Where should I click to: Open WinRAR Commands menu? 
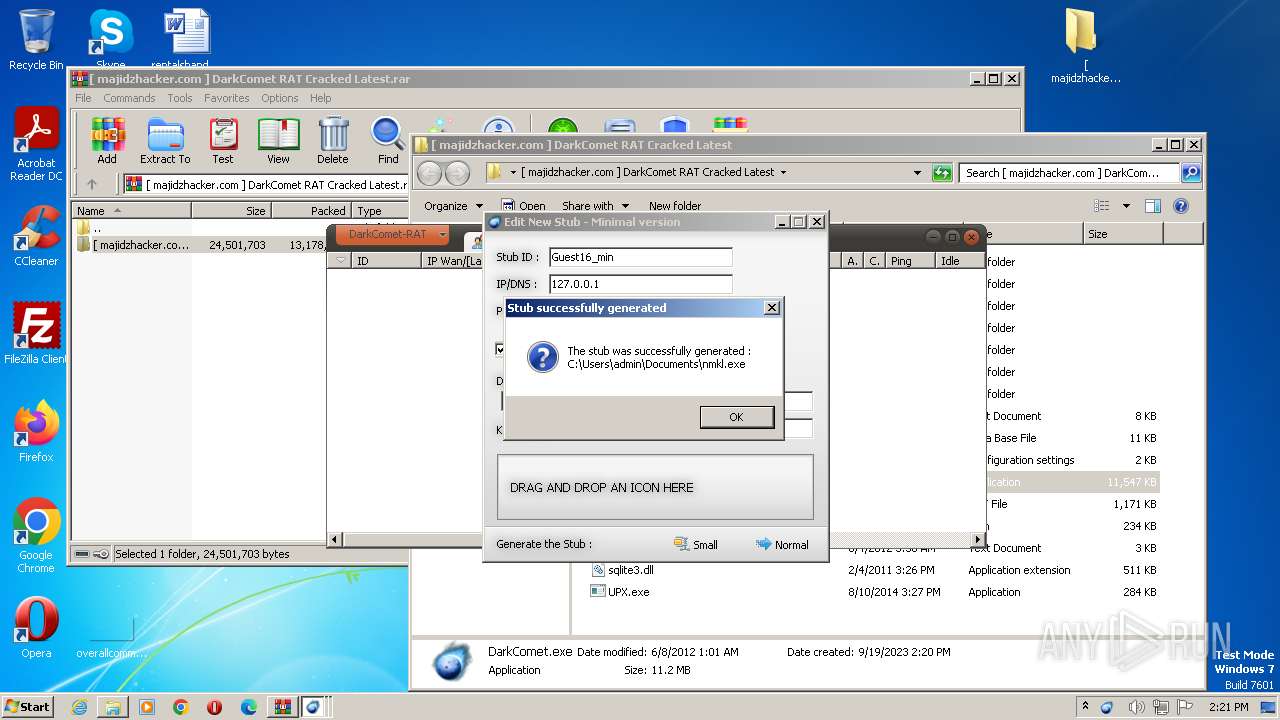pyautogui.click(x=129, y=98)
